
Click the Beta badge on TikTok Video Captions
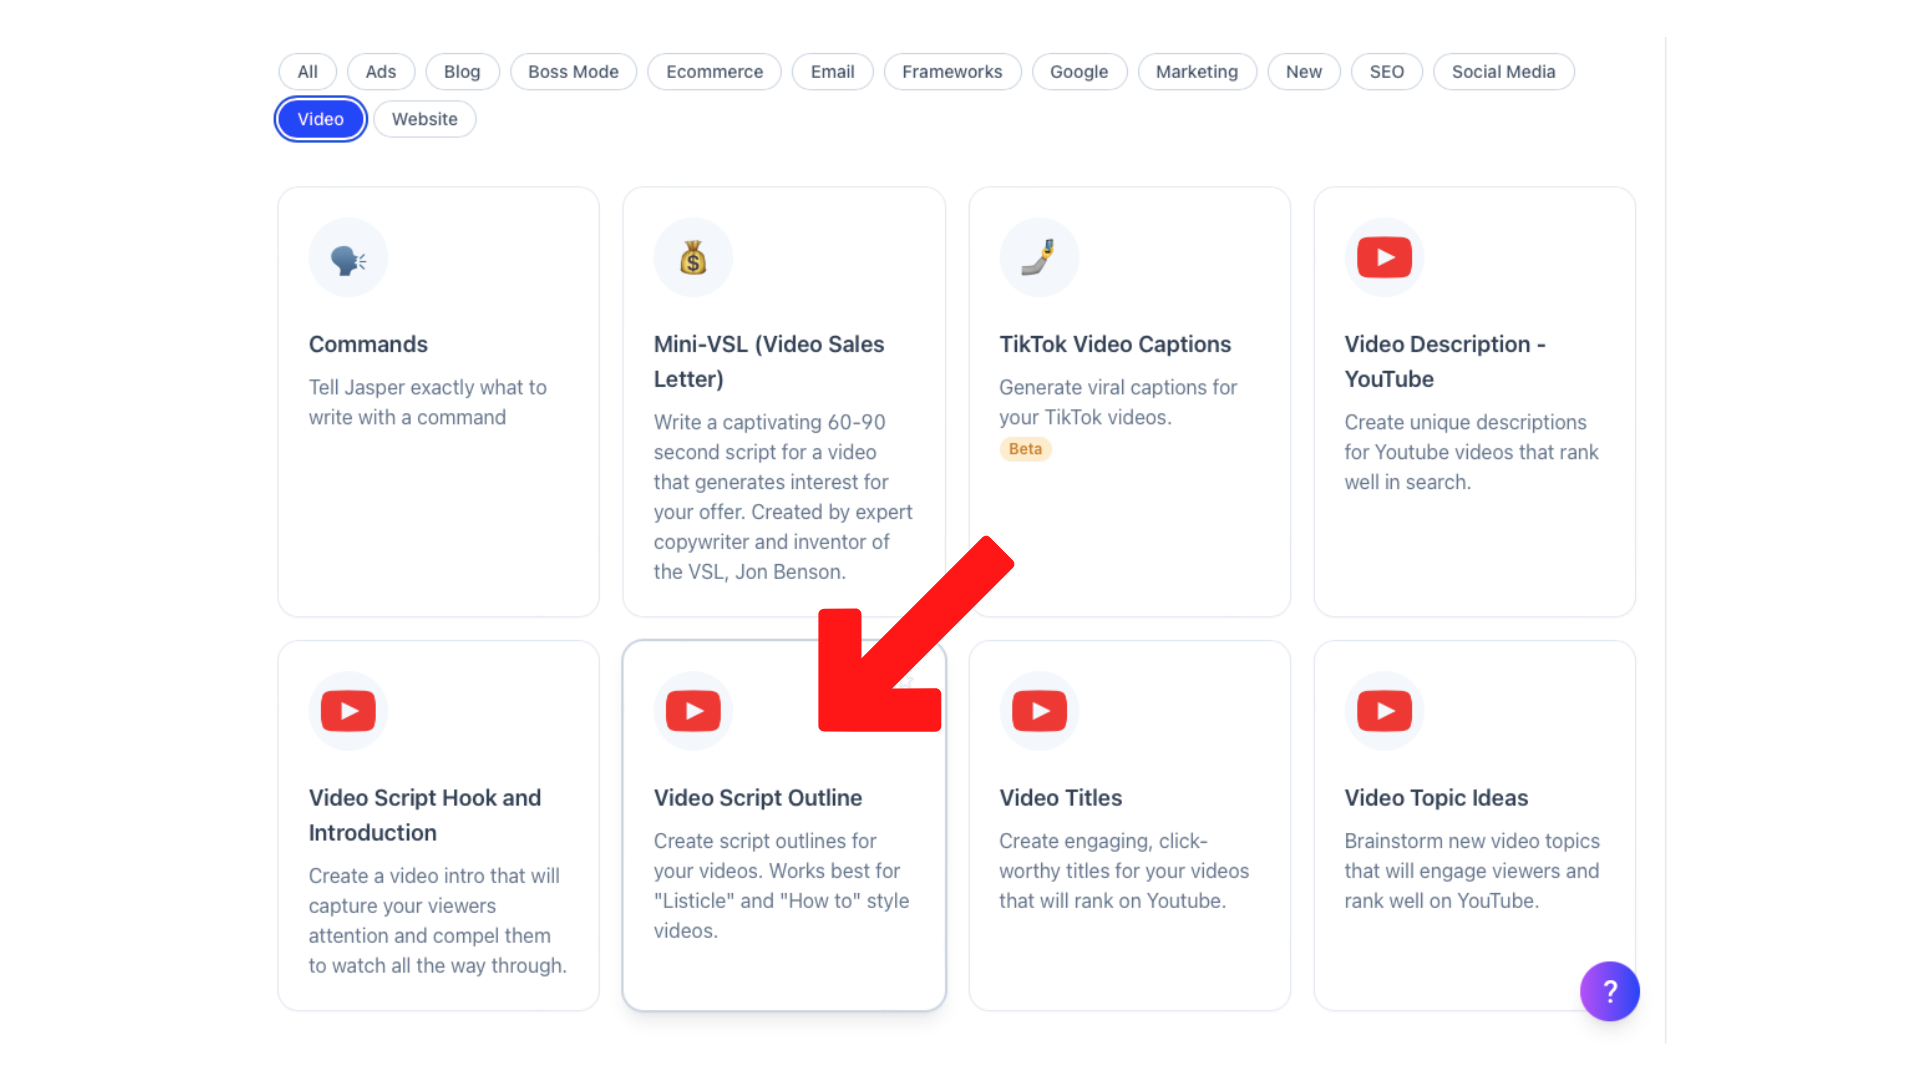1025,448
